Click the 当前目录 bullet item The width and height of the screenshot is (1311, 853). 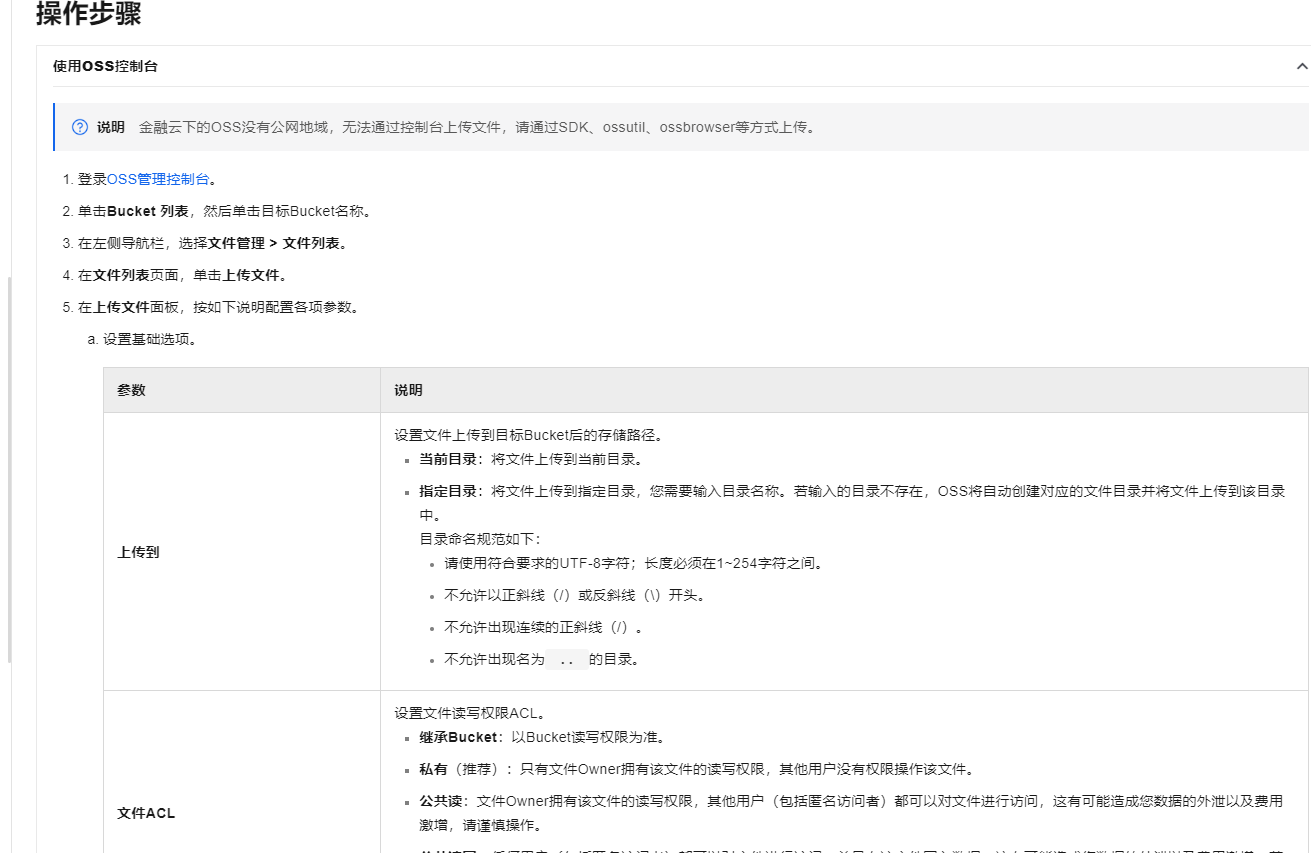[530, 459]
